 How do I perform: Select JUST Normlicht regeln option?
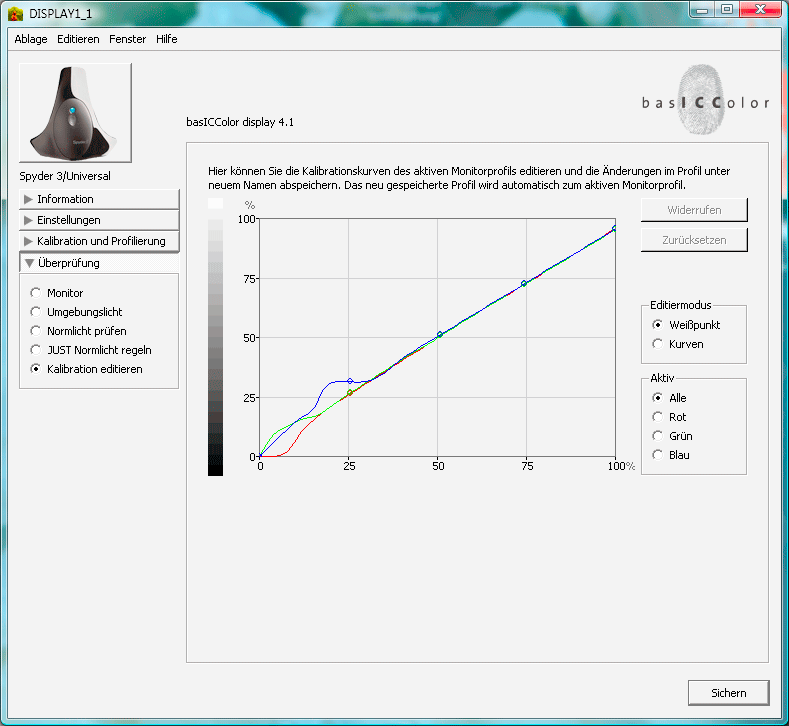click(37, 350)
